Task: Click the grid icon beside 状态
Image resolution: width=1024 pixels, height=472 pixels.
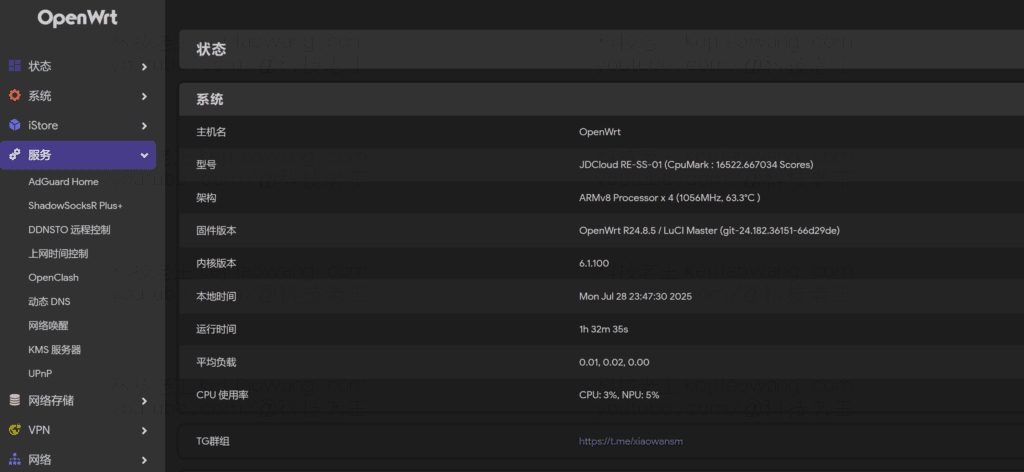Action: [x=14, y=66]
